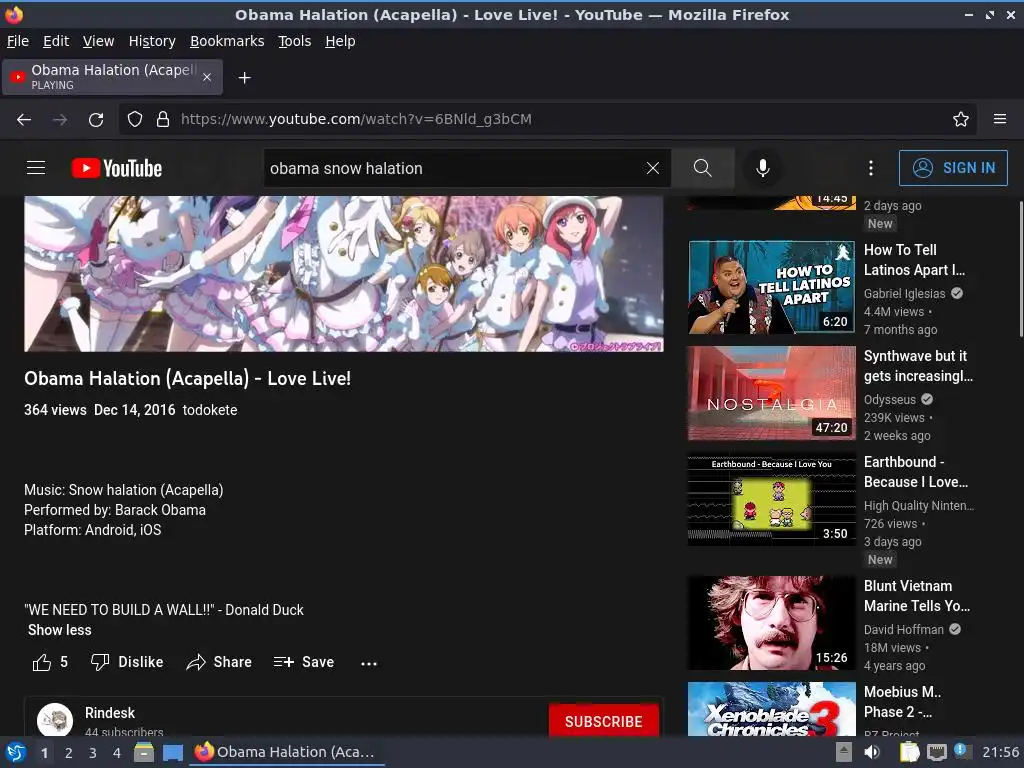Open the Odysseus channel name
This screenshot has height=768, width=1024.
(890, 400)
